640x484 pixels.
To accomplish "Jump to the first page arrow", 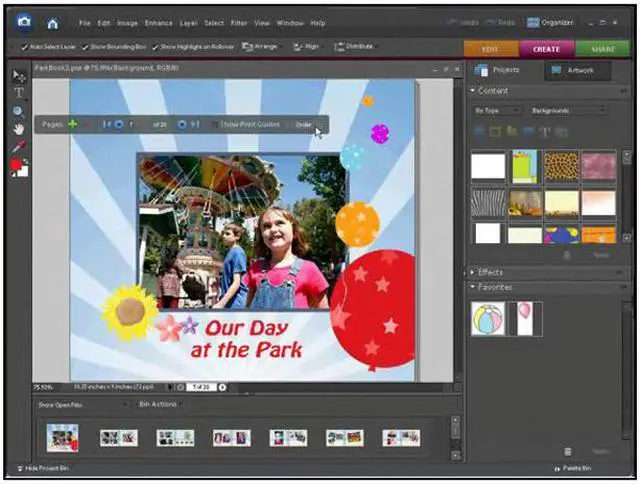I will (106, 124).
